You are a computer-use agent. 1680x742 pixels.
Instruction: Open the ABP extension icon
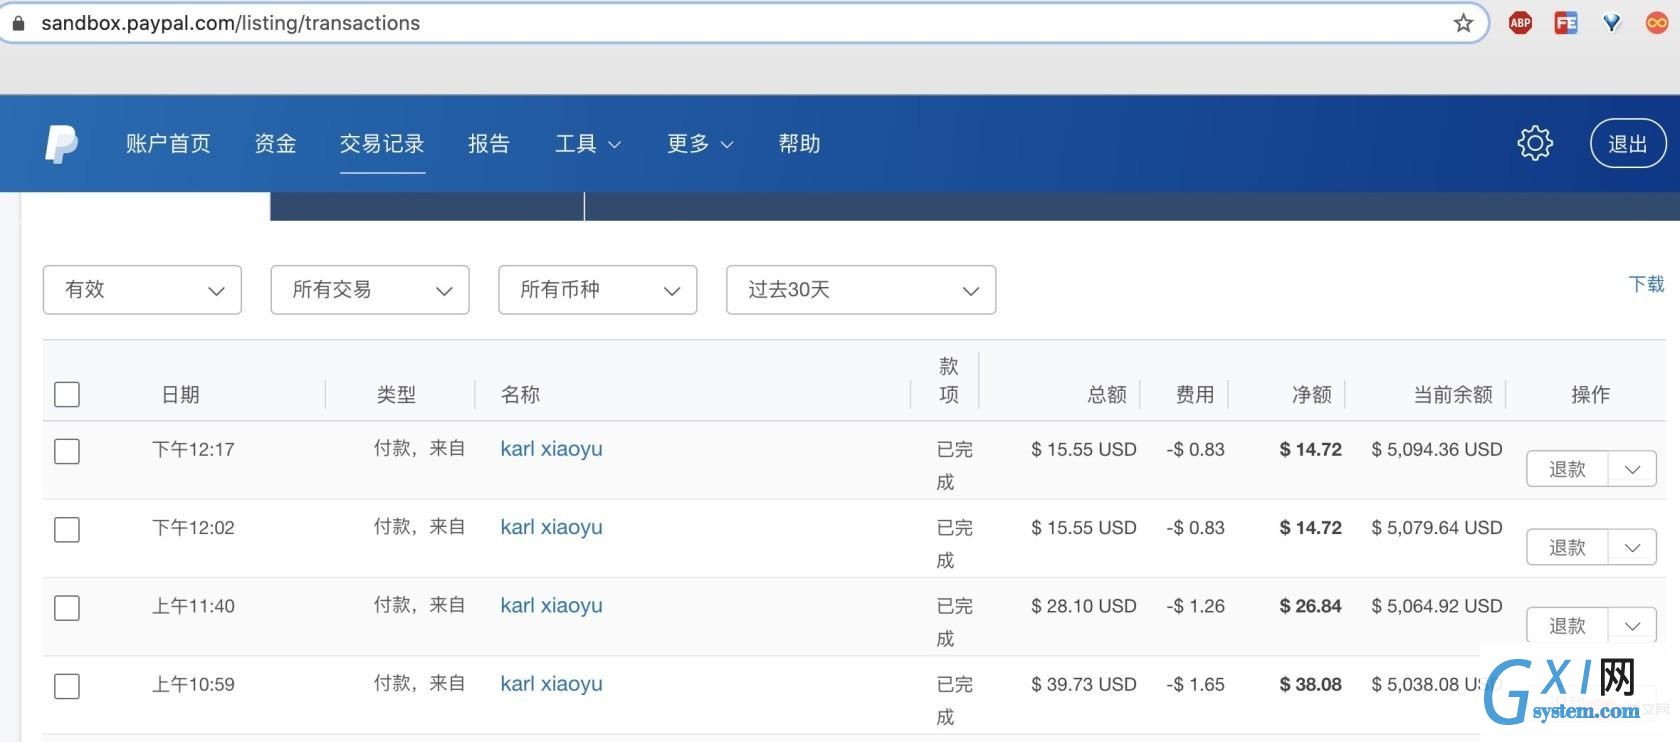1520,23
